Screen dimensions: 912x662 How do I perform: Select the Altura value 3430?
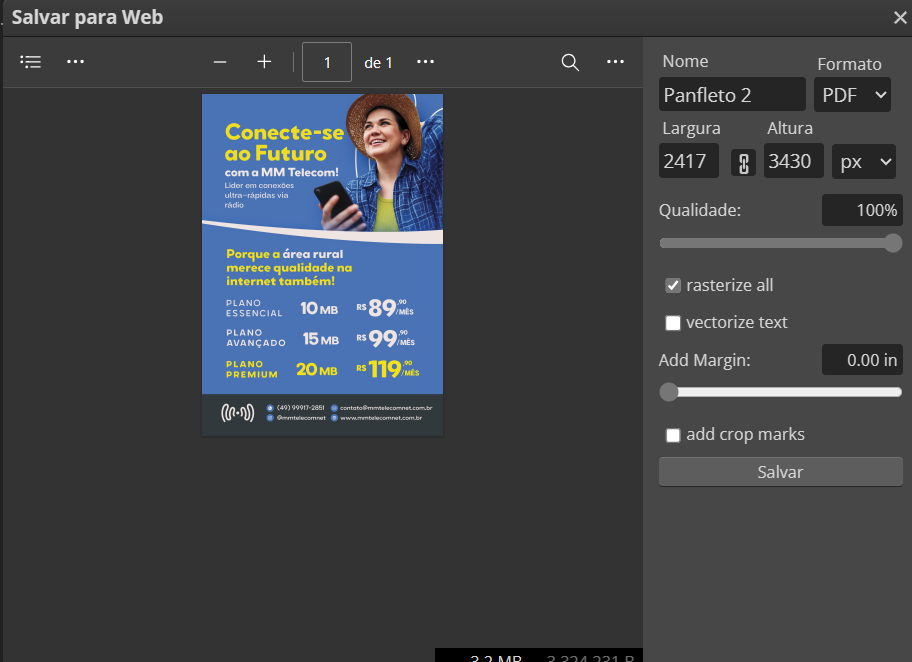pos(793,160)
